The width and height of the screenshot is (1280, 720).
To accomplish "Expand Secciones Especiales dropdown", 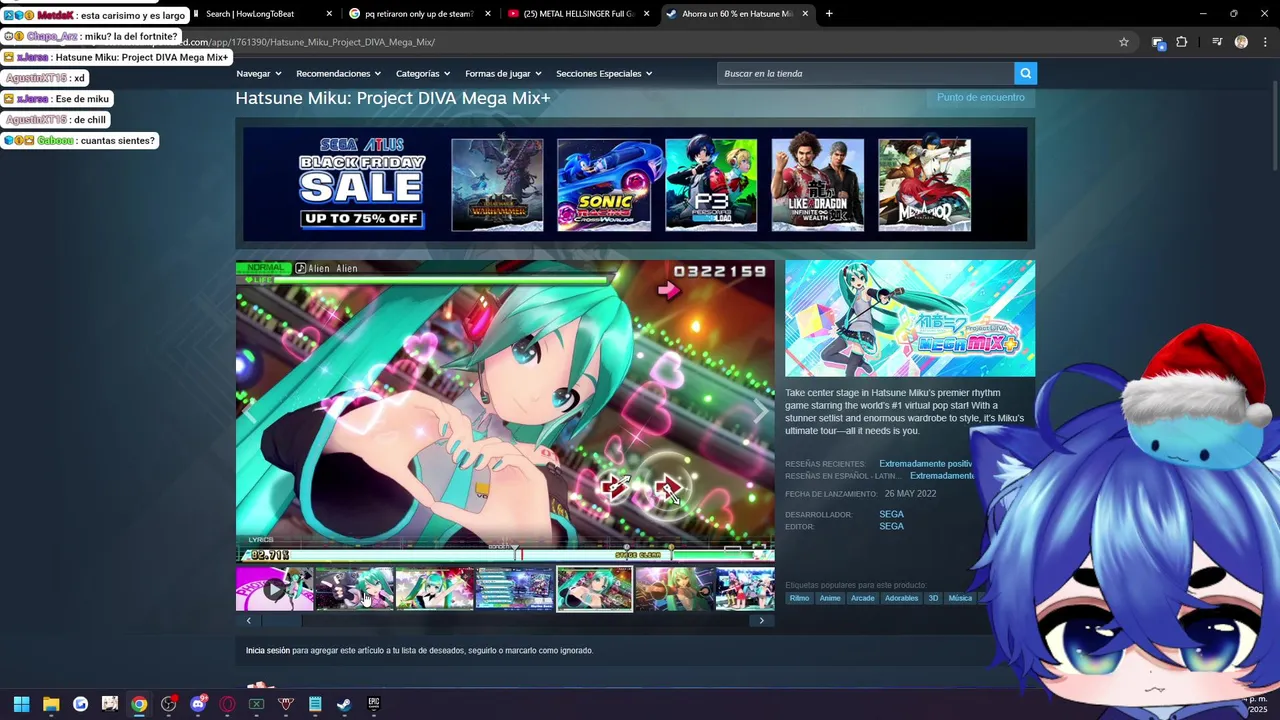I will point(604,74).
